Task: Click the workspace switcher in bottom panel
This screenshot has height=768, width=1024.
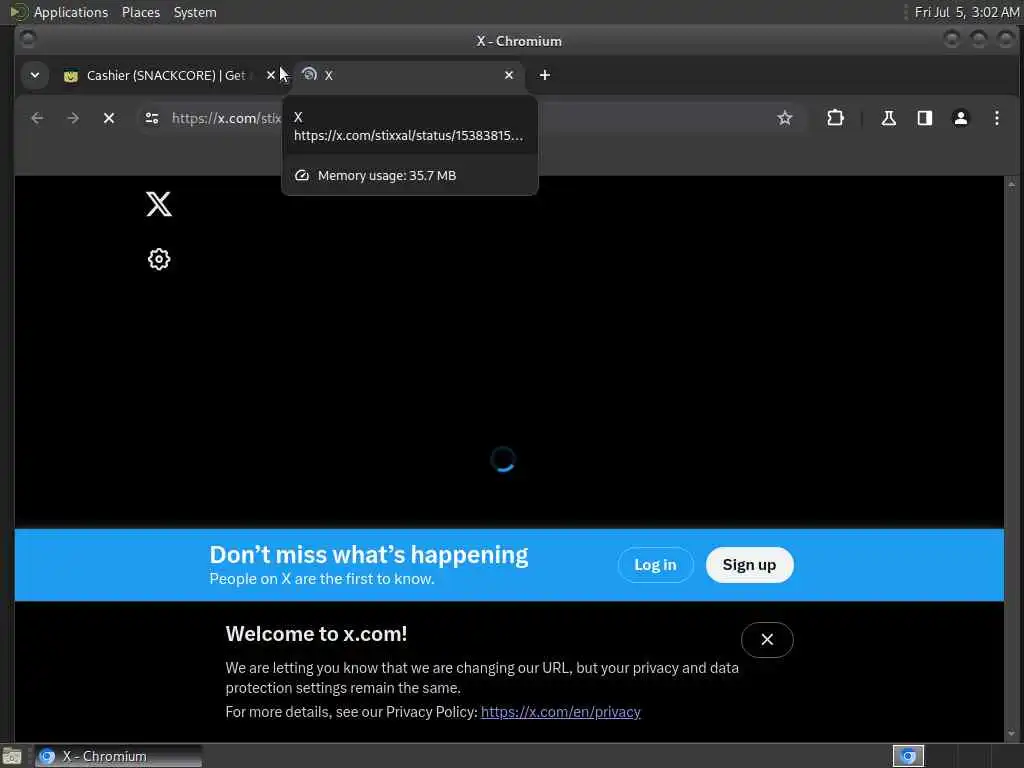Action: (908, 756)
